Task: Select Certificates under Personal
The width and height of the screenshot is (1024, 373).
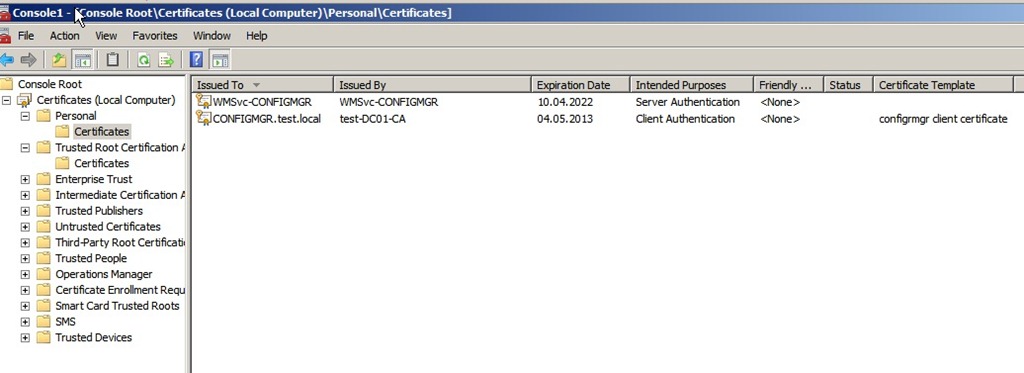Action: click(x=101, y=131)
